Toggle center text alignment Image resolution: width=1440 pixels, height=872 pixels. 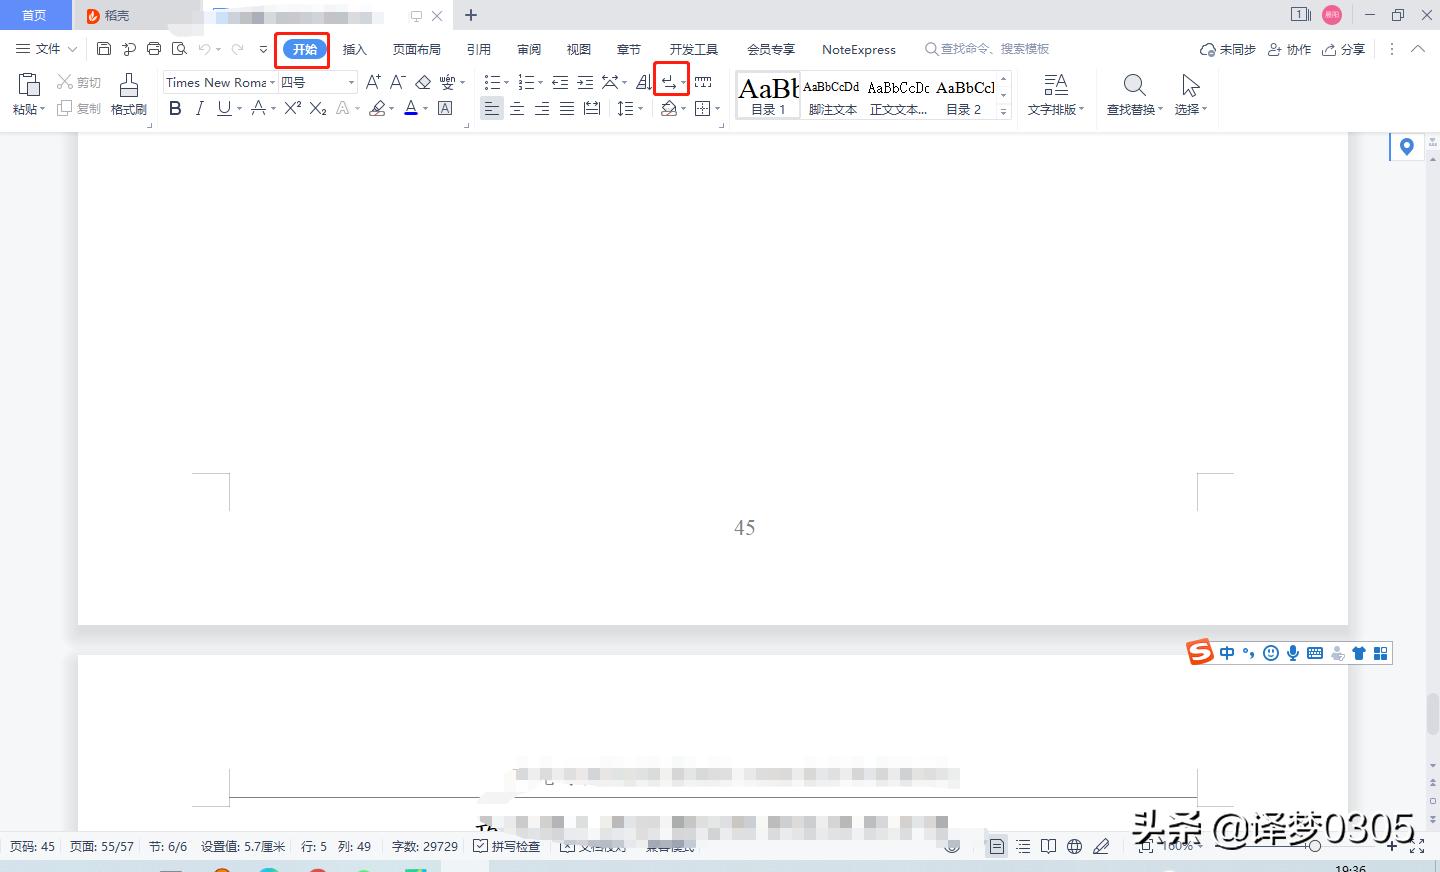(x=517, y=108)
